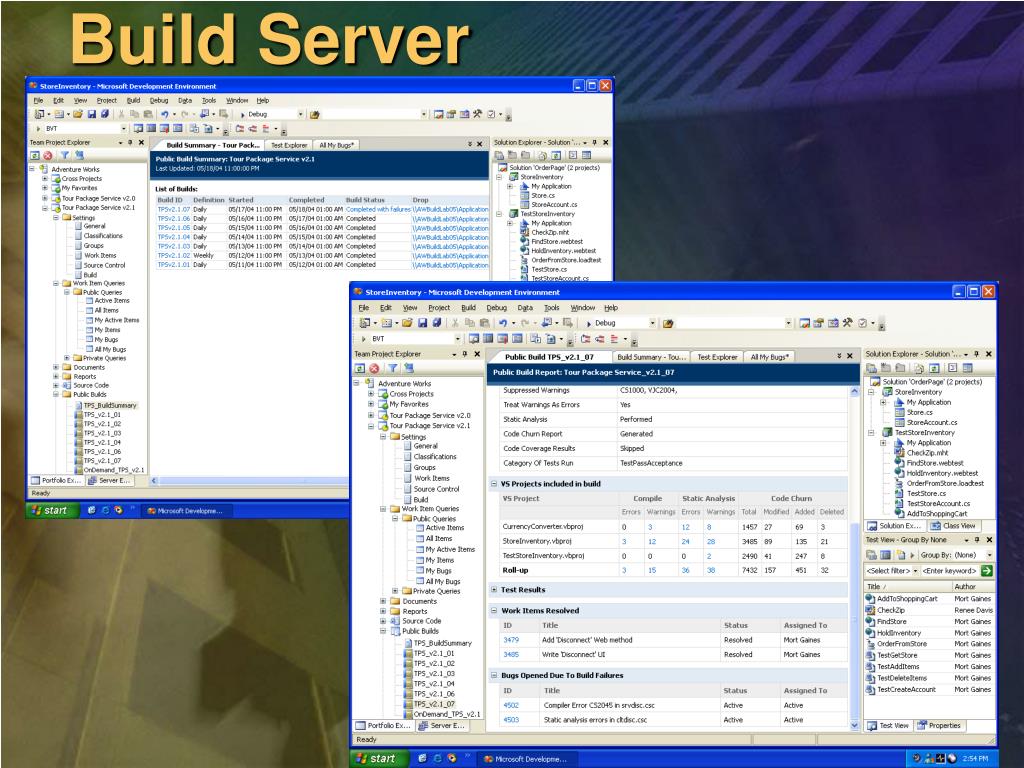
Task: Select AddToShoppingCart test in Test View list
Action: point(907,599)
